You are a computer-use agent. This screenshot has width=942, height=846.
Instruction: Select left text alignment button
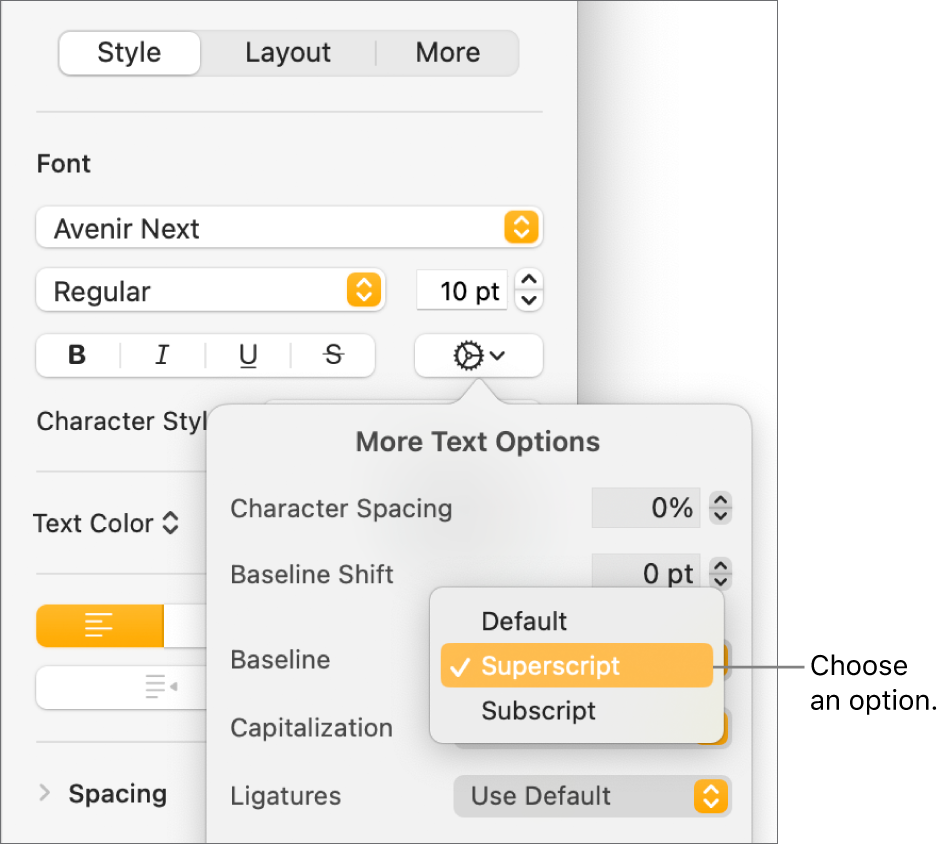100,626
